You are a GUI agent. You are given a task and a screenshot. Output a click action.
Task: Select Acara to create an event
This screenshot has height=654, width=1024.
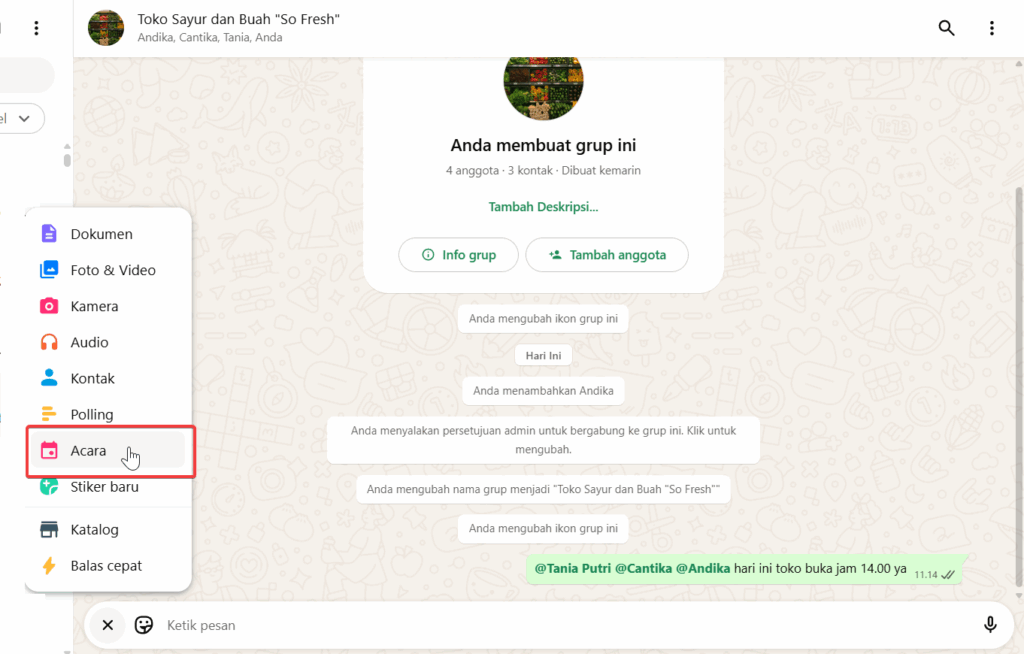pyautogui.click(x=88, y=451)
